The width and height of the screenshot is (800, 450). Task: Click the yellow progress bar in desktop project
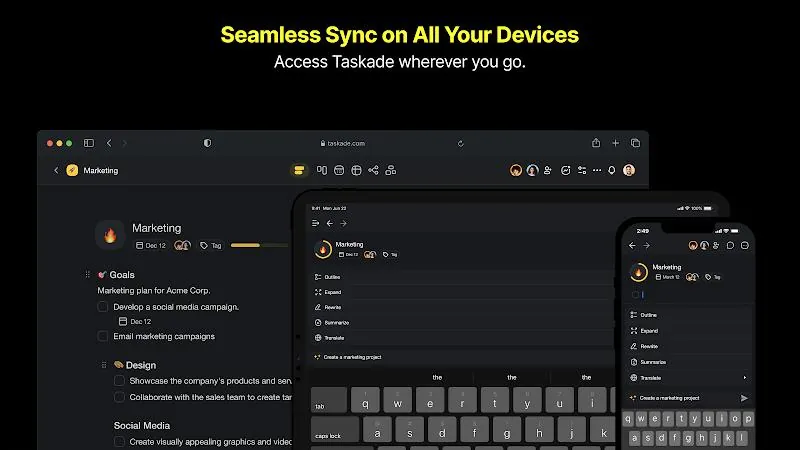coord(259,245)
